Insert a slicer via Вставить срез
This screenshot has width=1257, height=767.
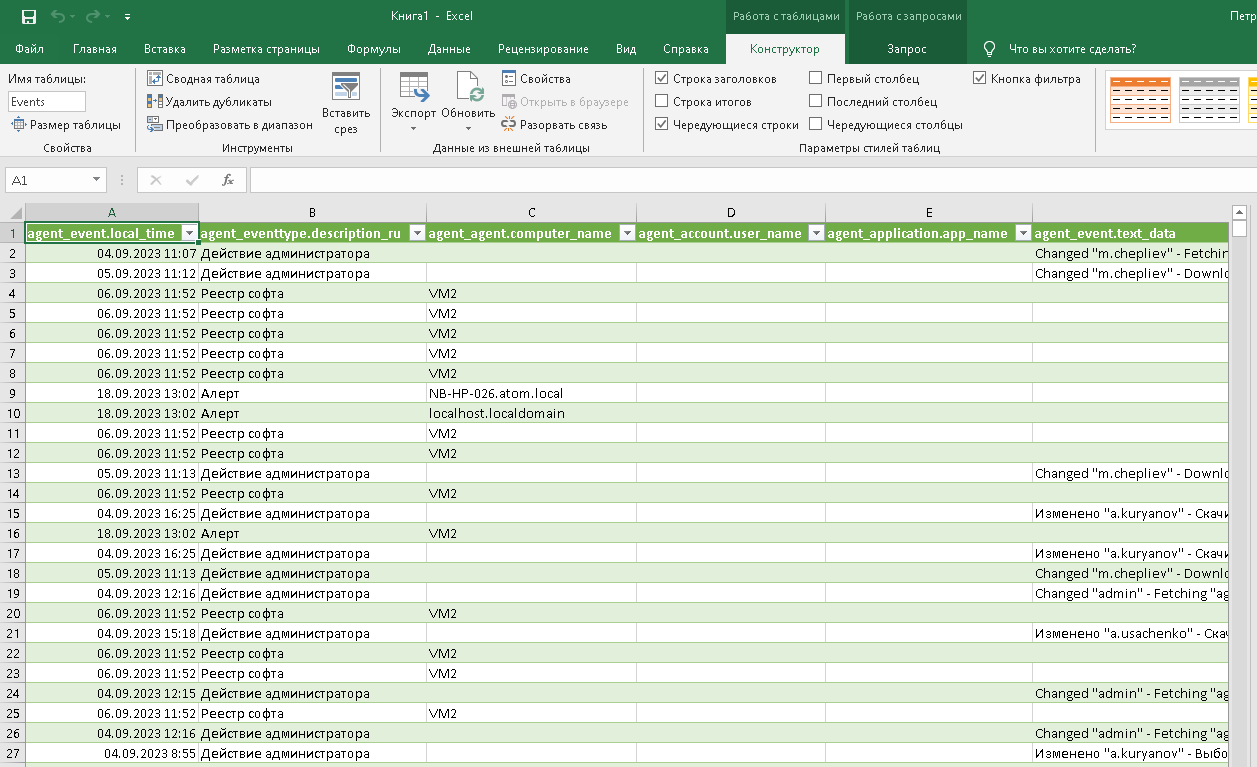(x=346, y=100)
